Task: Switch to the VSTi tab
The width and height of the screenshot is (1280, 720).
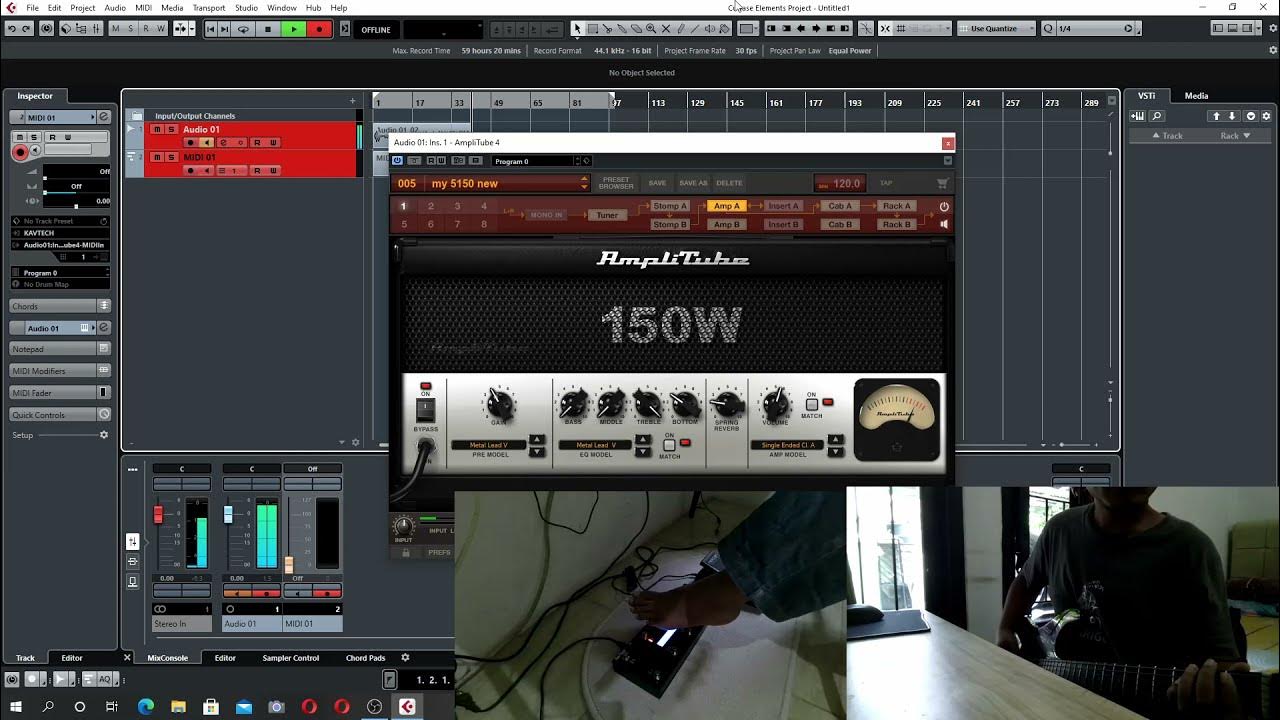Action: coord(1146,96)
